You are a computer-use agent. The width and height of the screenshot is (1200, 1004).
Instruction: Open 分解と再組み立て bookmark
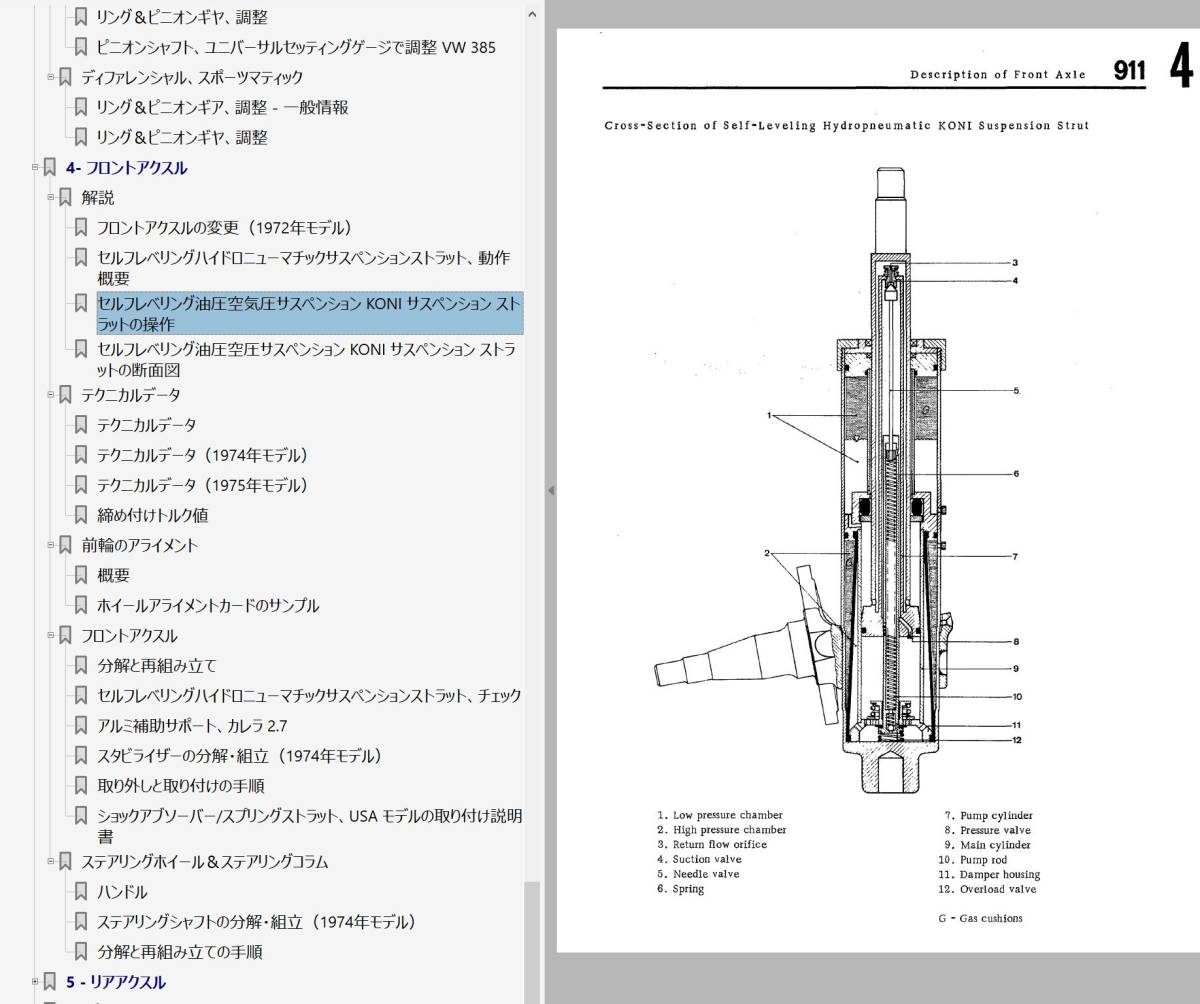tap(156, 666)
